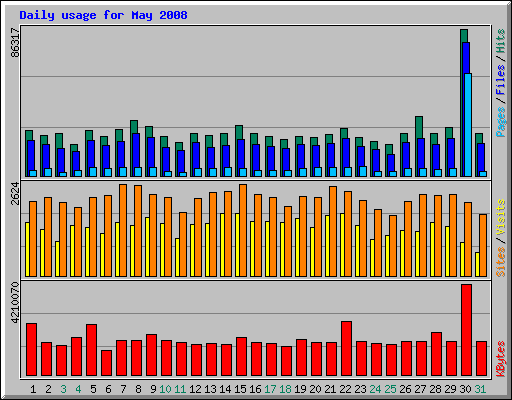Click day label 8 on the axis

pos(138,389)
